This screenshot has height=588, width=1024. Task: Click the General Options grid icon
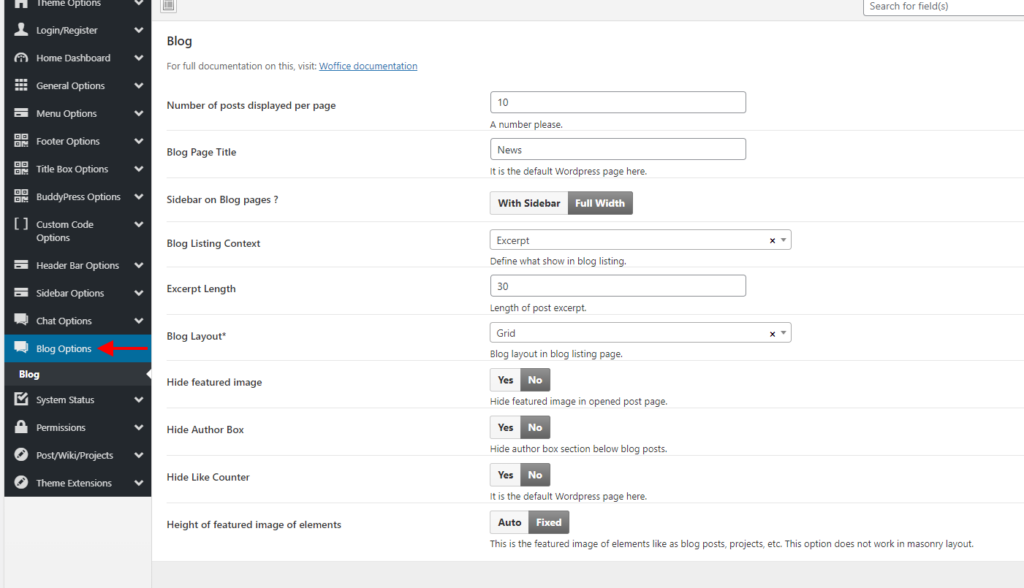[21, 86]
